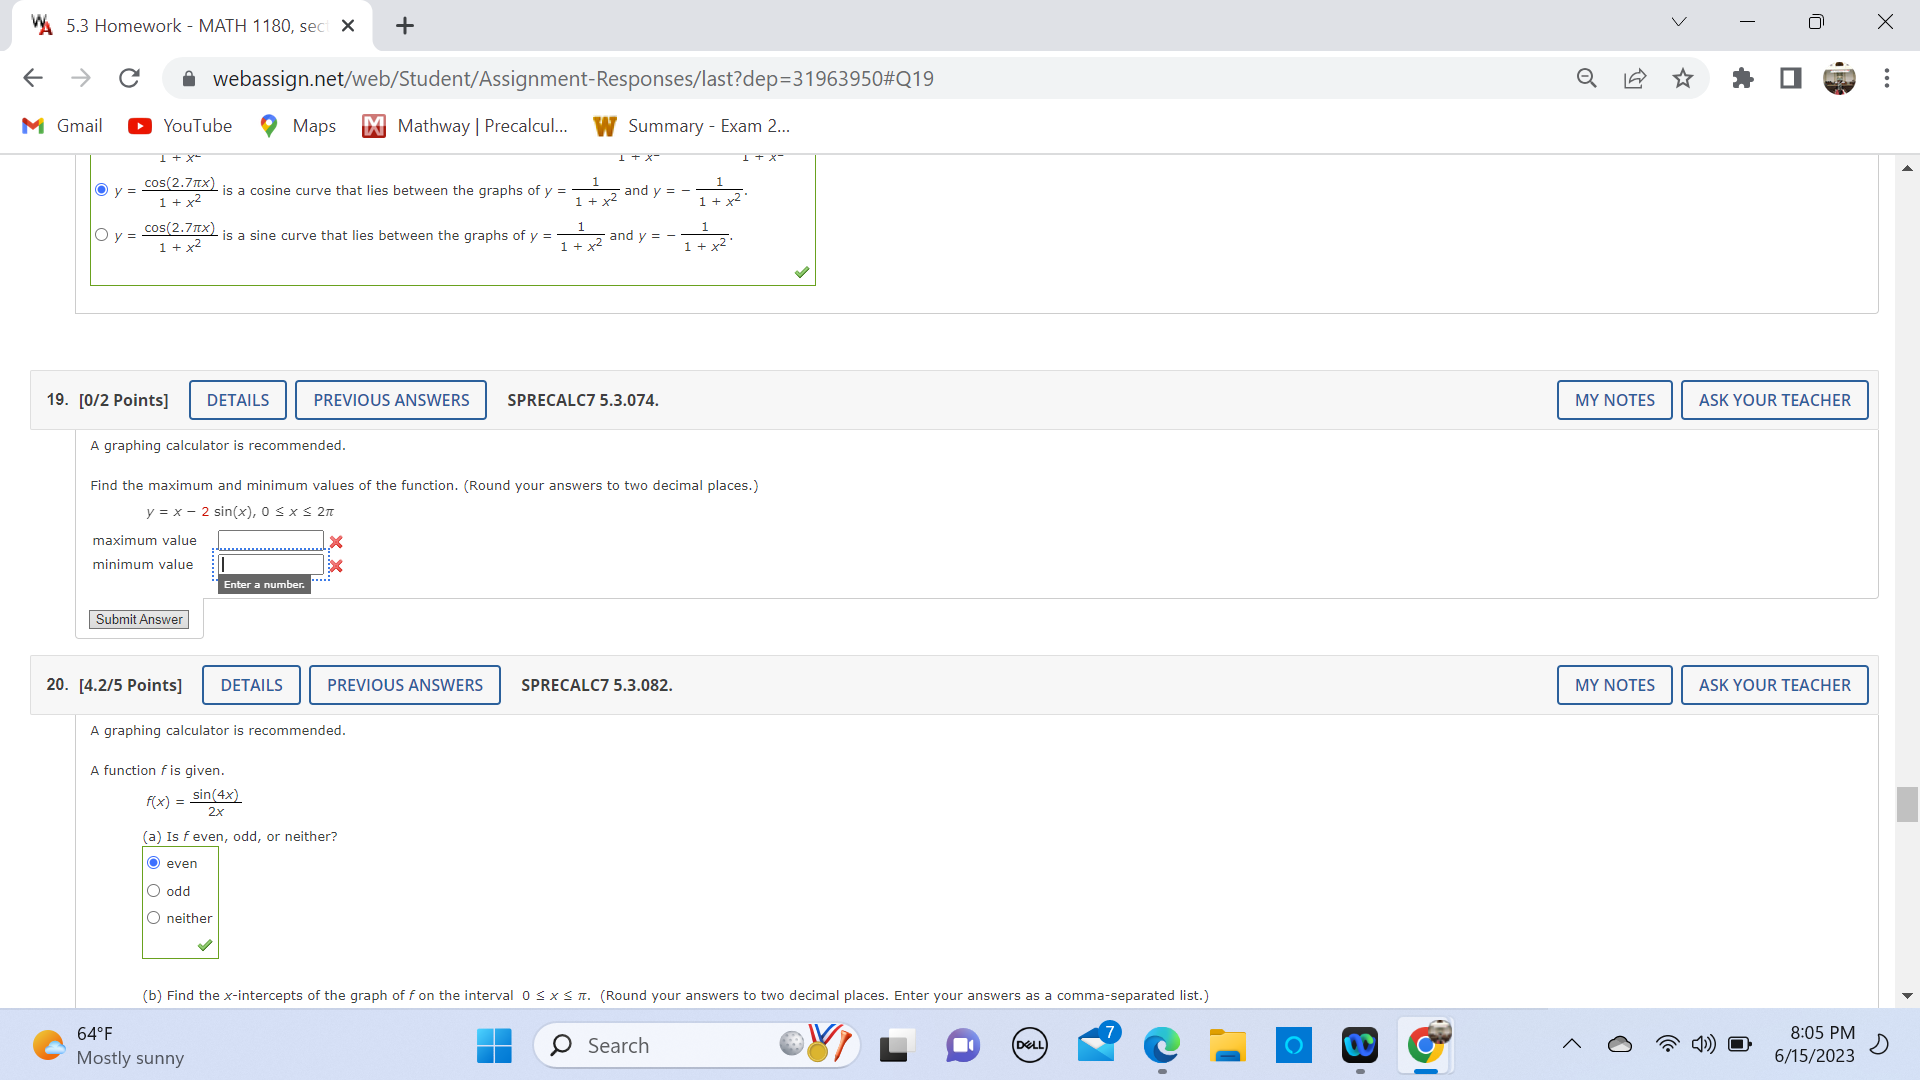
Task: Select the "odd" radio option
Action: [154, 891]
